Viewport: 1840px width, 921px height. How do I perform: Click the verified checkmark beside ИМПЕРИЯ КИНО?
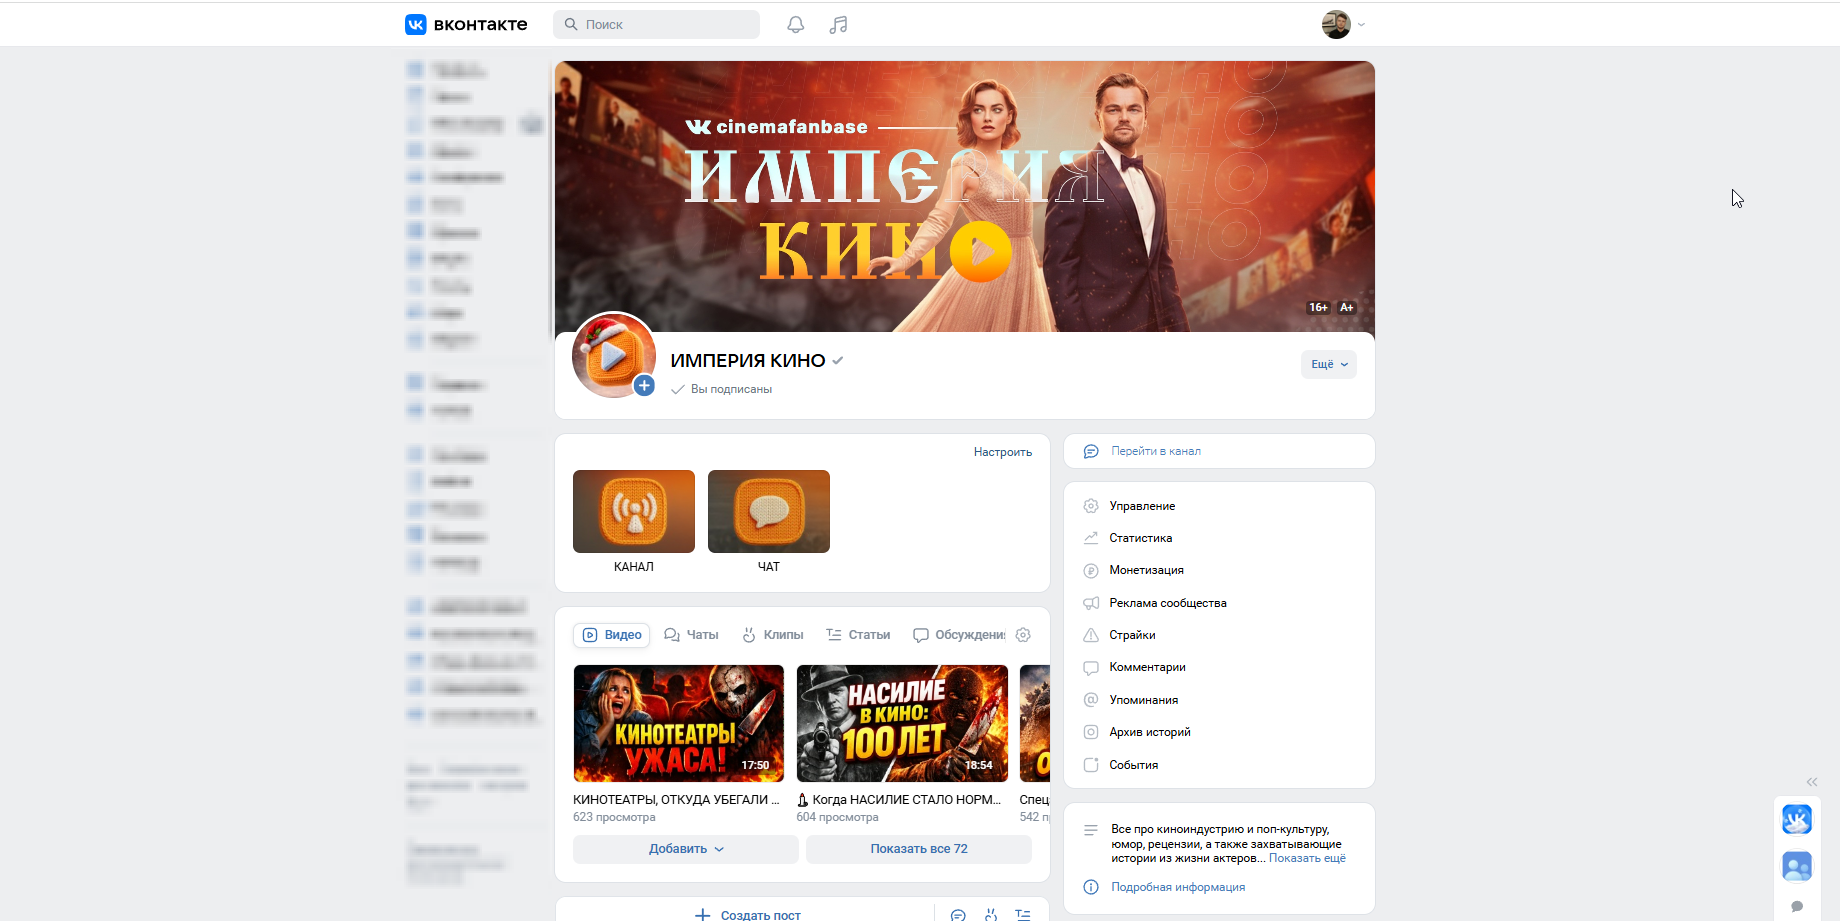pyautogui.click(x=838, y=361)
